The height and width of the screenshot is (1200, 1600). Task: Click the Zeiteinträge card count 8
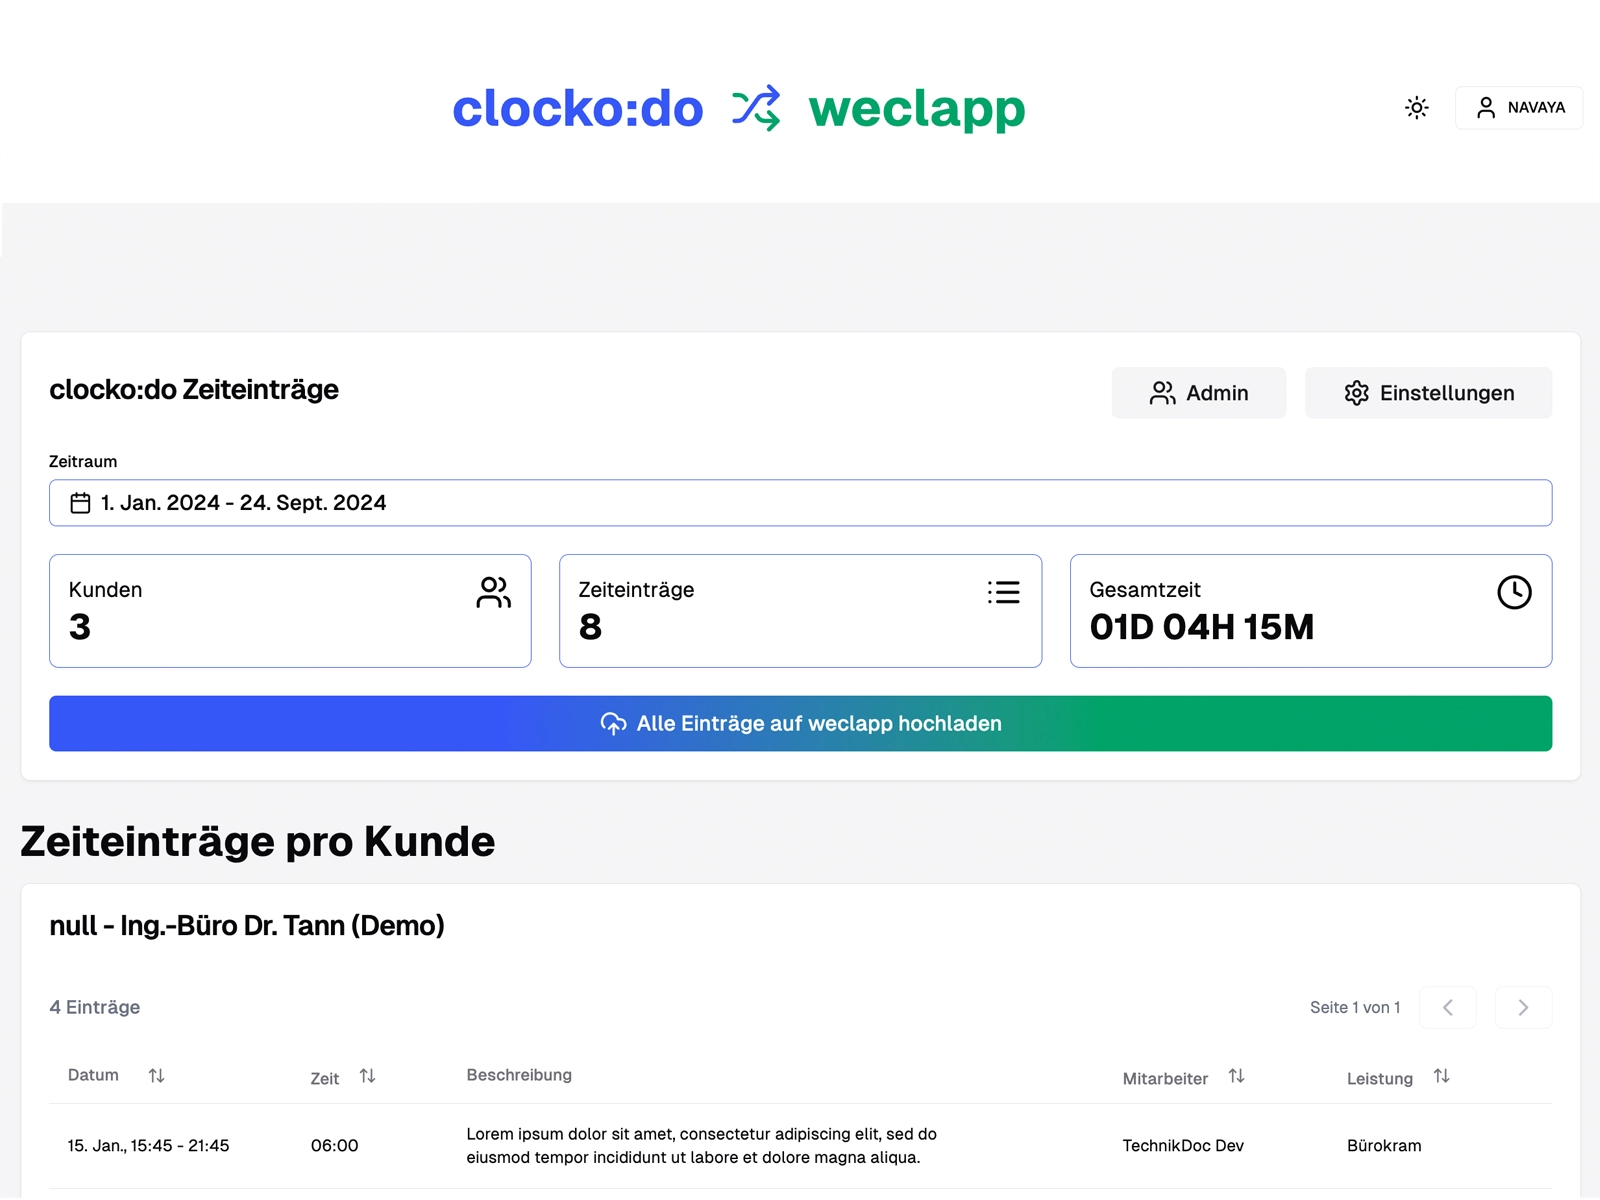click(x=590, y=627)
